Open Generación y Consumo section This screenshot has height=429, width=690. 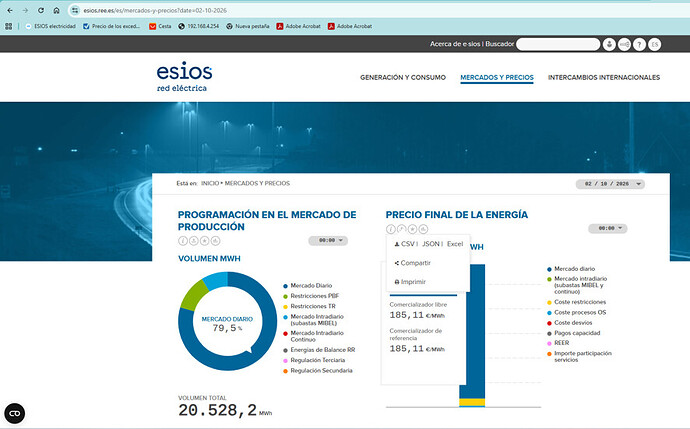pyautogui.click(x=403, y=77)
